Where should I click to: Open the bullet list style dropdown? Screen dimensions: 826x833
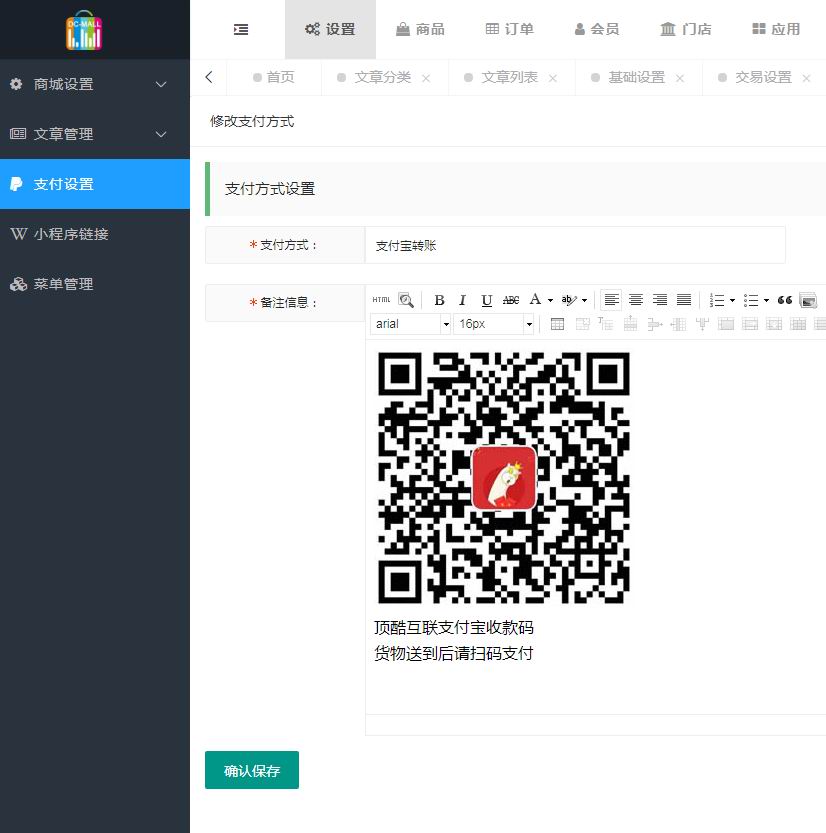767,301
